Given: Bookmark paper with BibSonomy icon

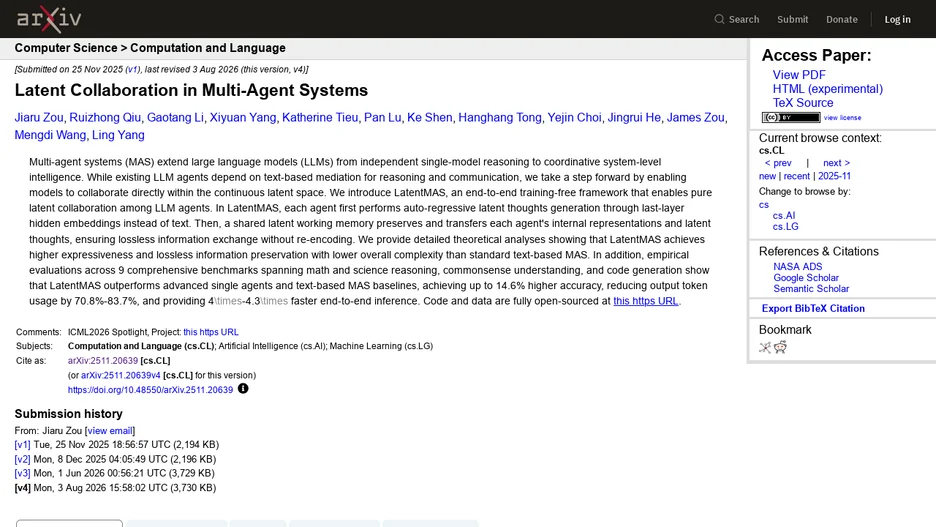Looking at the screenshot, I should point(765,347).
